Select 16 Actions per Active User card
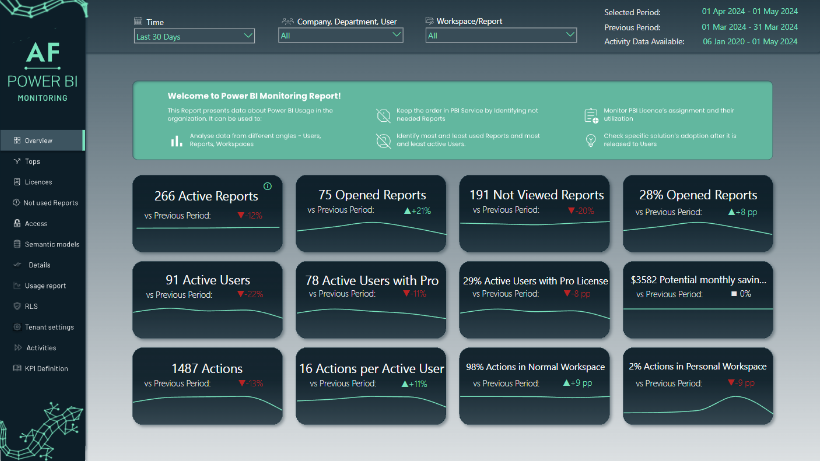The width and height of the screenshot is (821, 461). tap(371, 386)
